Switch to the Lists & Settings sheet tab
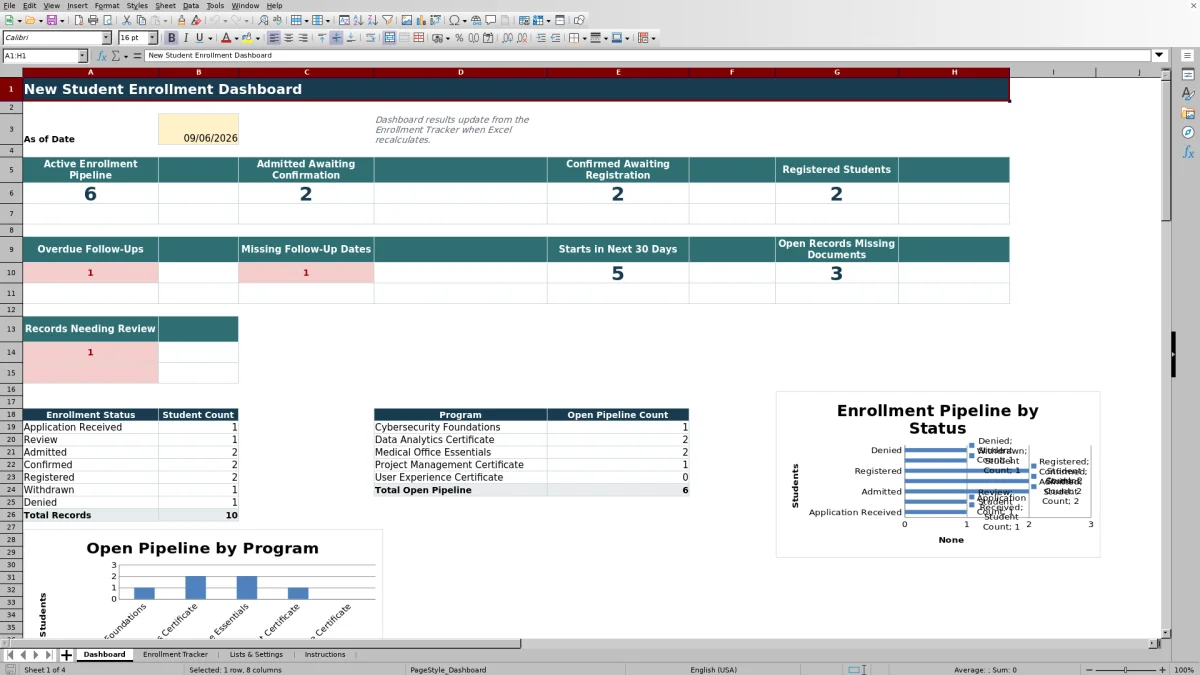Image resolution: width=1200 pixels, height=675 pixels. pyautogui.click(x=256, y=655)
